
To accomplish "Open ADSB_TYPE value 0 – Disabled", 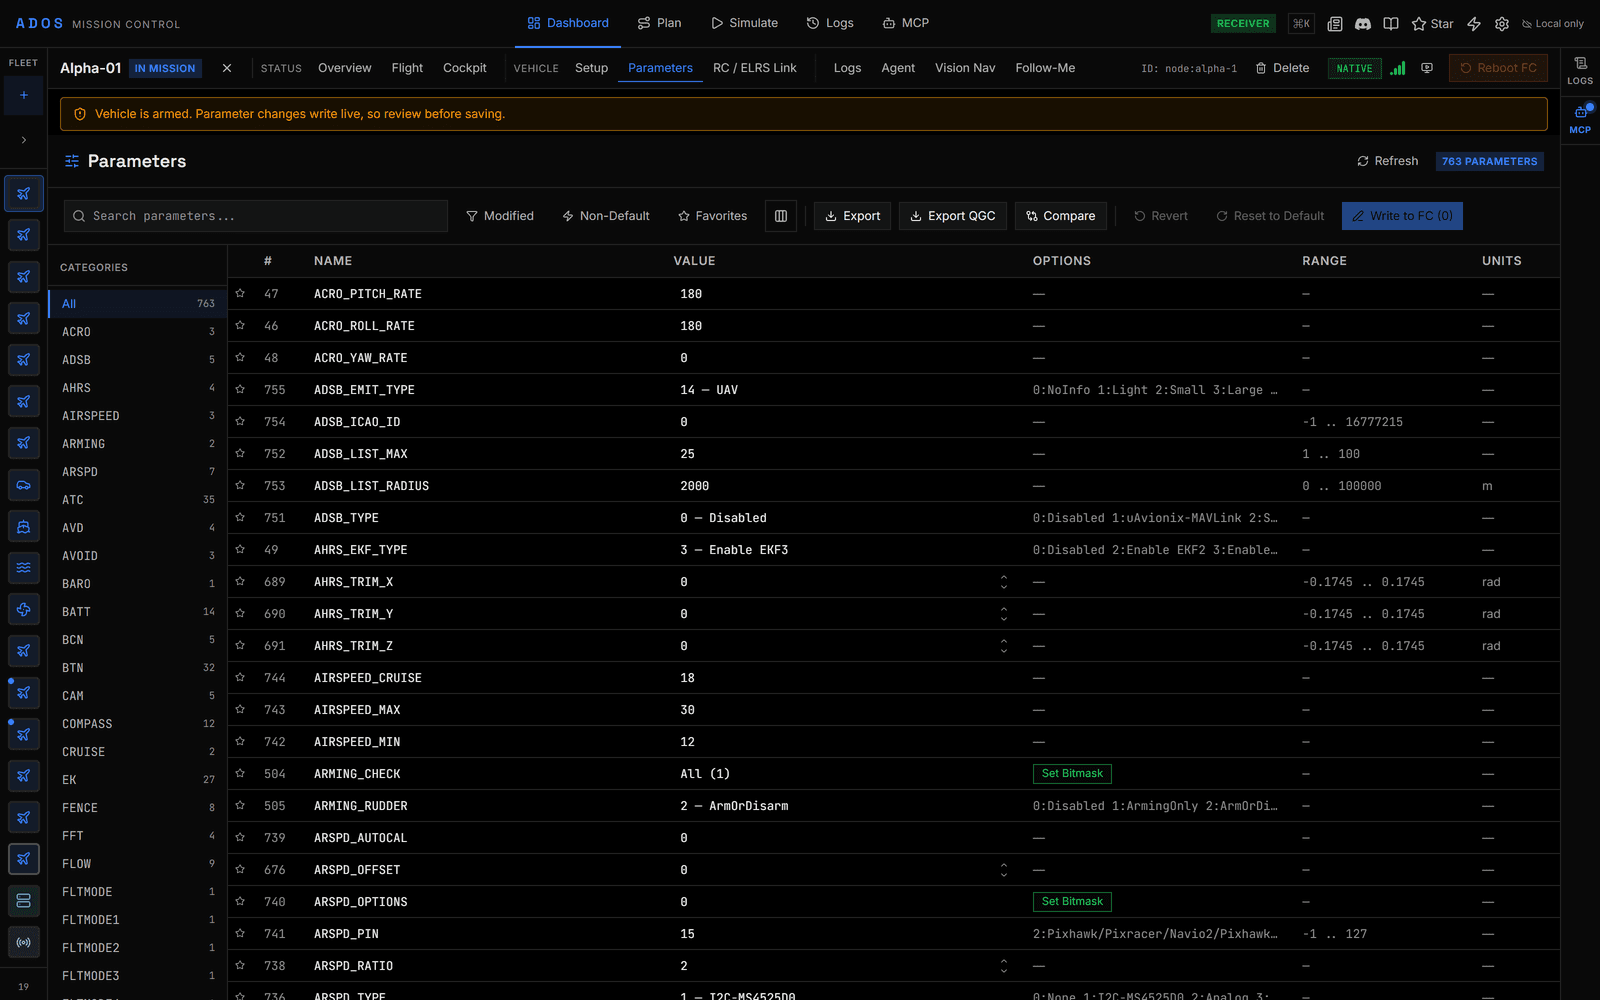I will tap(724, 518).
